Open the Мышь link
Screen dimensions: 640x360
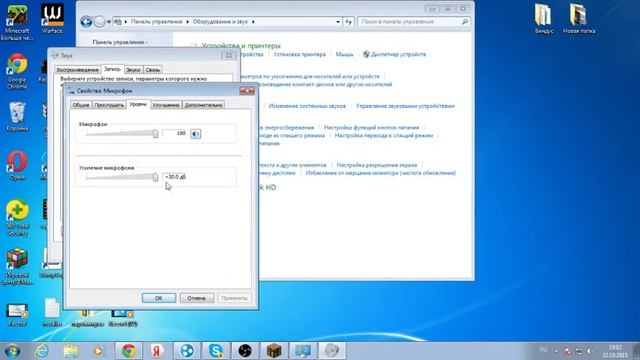tap(344, 54)
